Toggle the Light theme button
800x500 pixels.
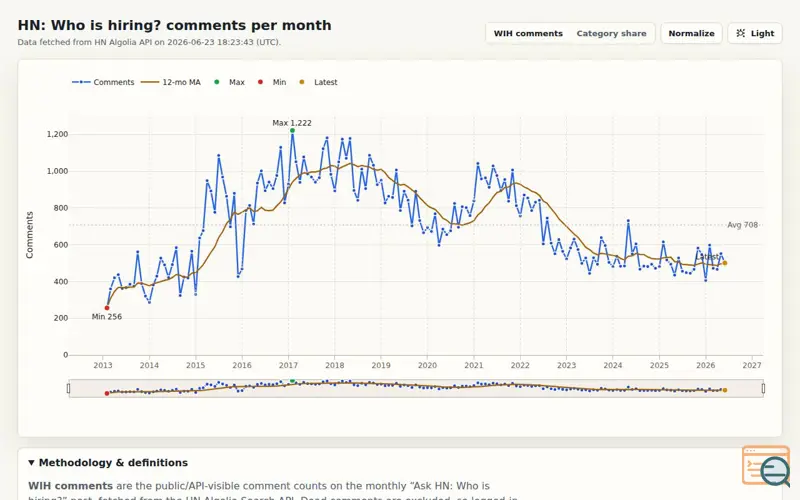(755, 33)
